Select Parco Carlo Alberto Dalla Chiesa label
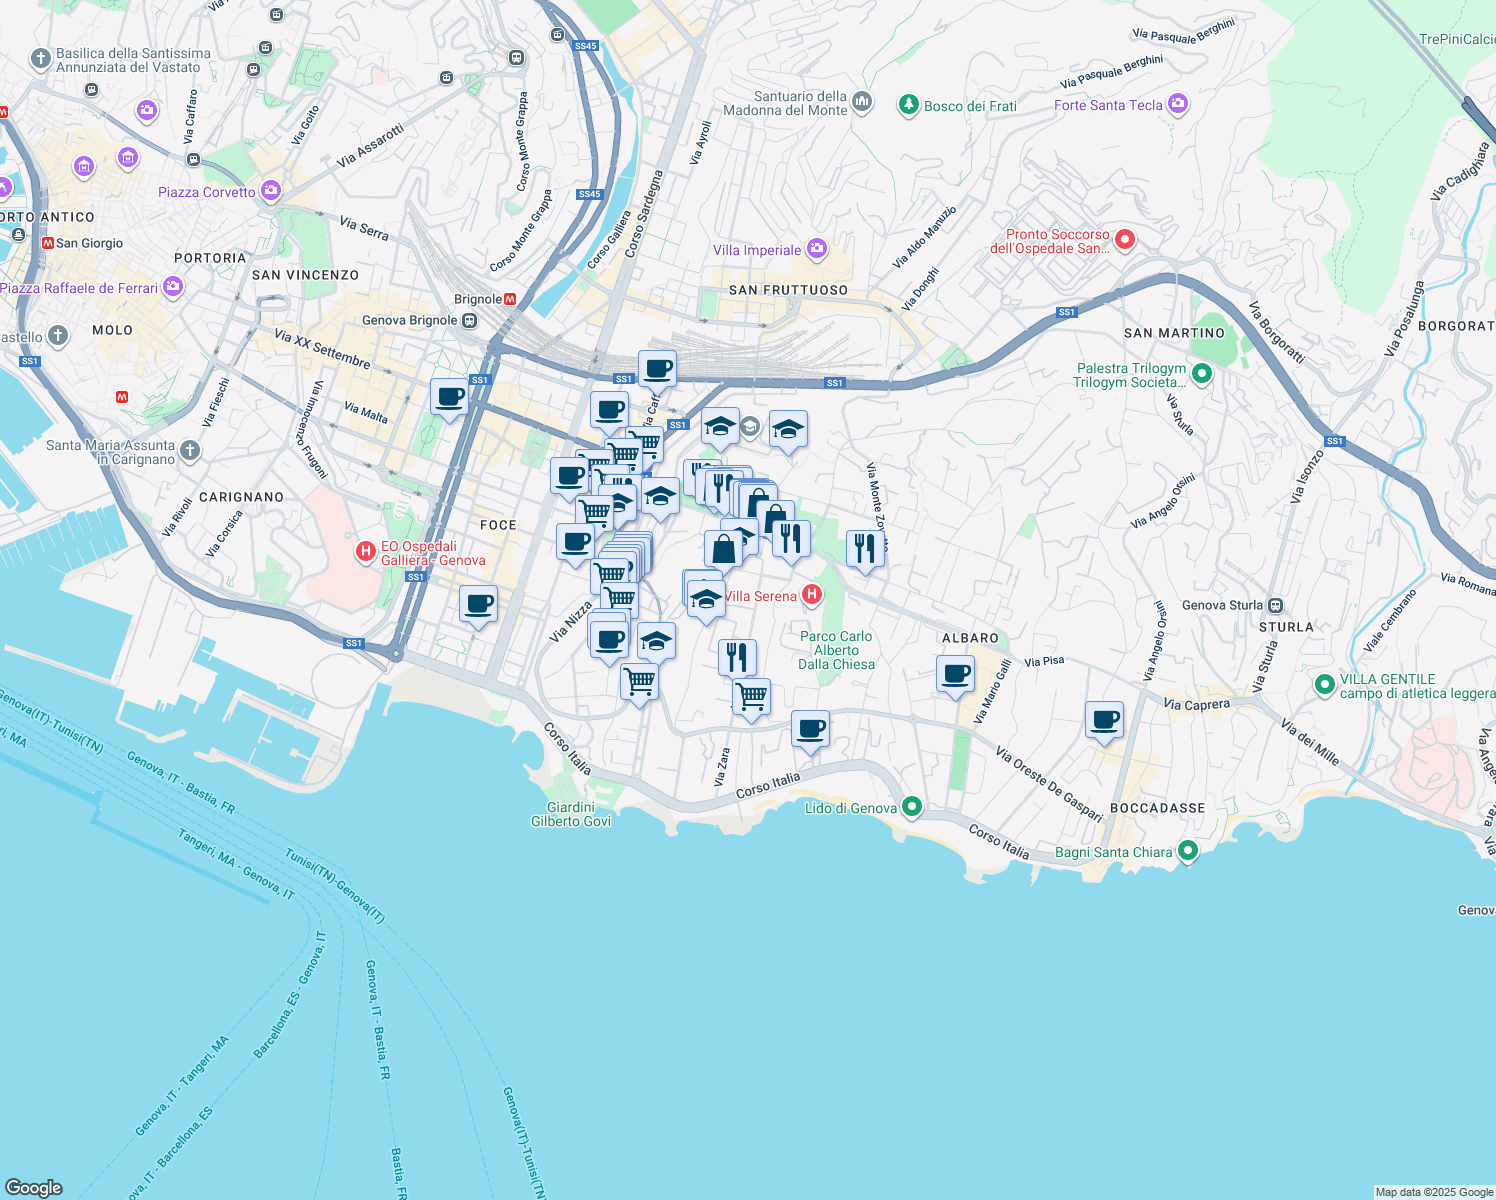Viewport: 1496px width, 1200px height. [836, 650]
